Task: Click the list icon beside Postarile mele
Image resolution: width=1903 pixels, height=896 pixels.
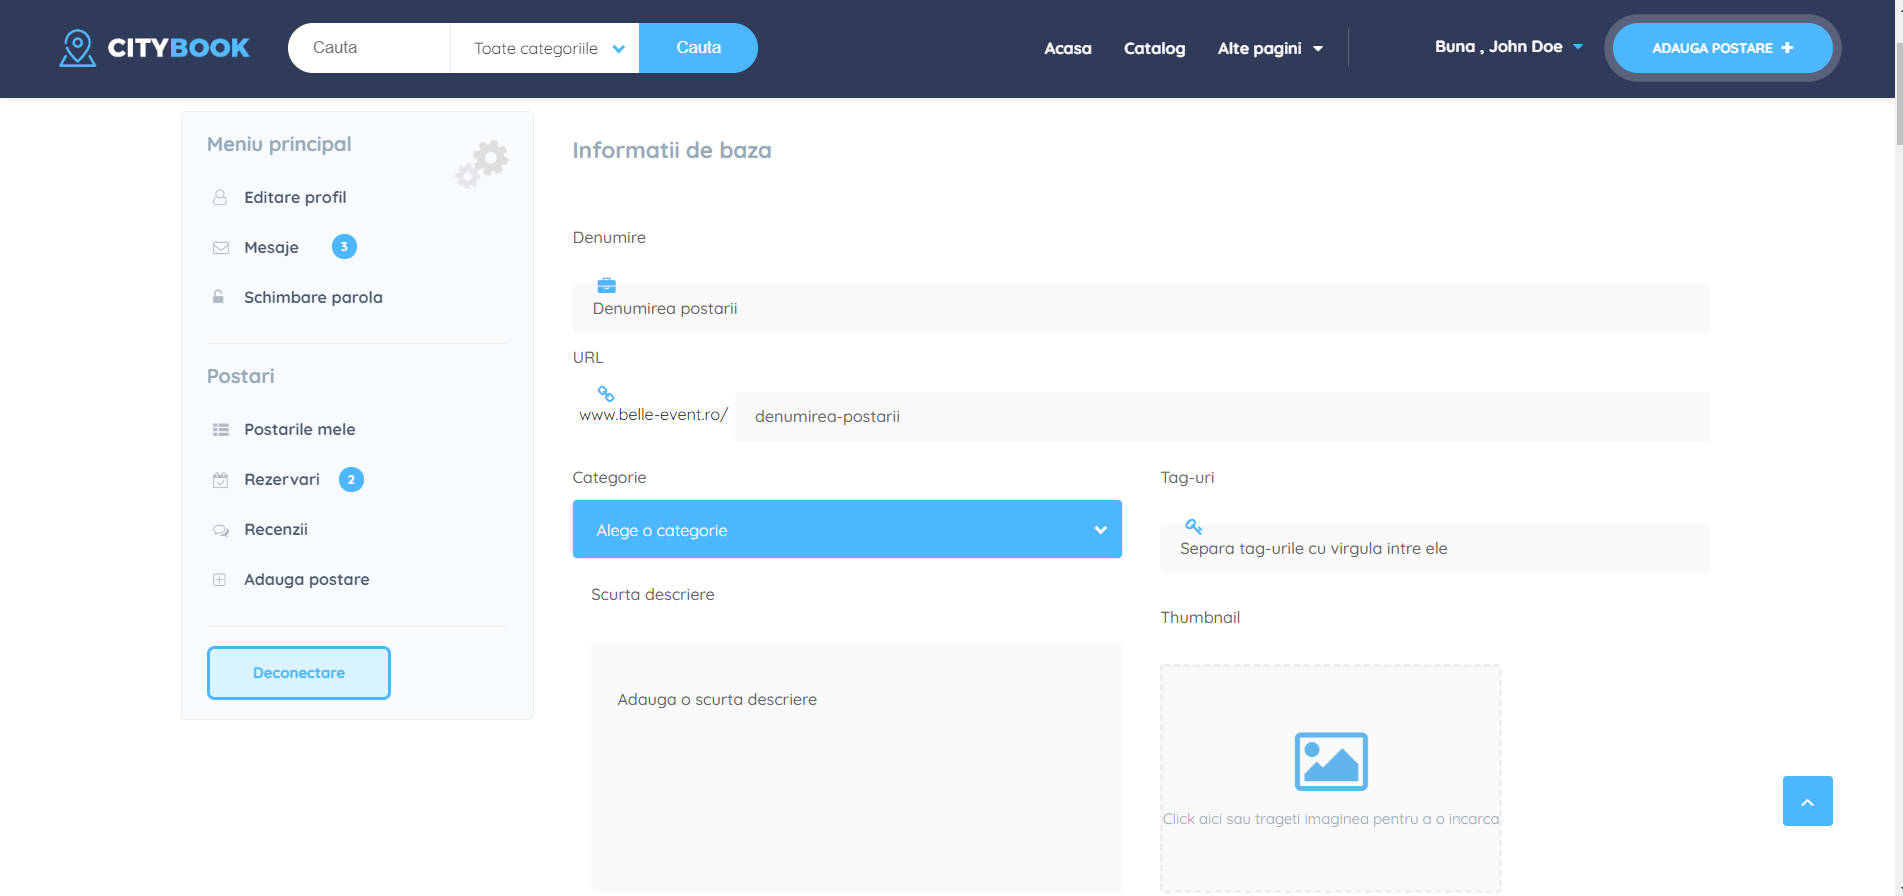Action: [x=221, y=430]
